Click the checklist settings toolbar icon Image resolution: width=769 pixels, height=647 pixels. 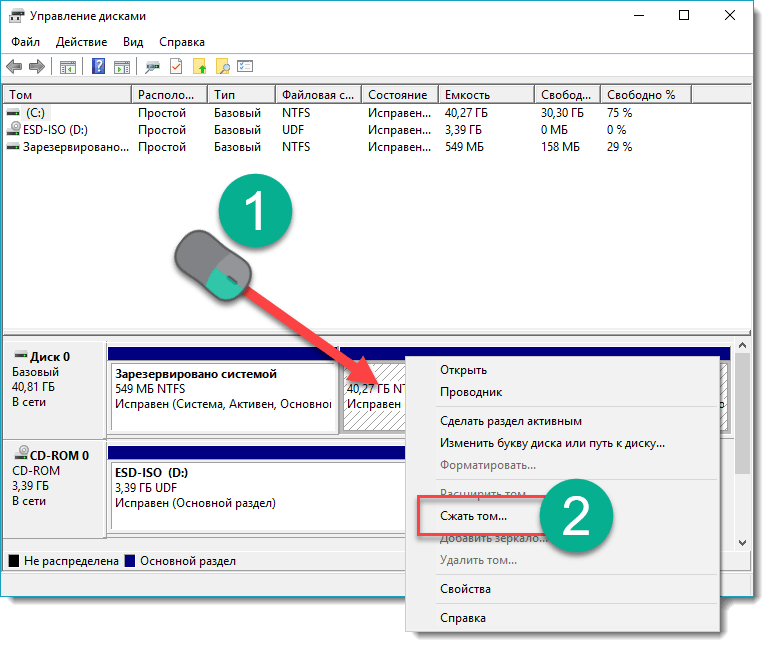pos(245,66)
